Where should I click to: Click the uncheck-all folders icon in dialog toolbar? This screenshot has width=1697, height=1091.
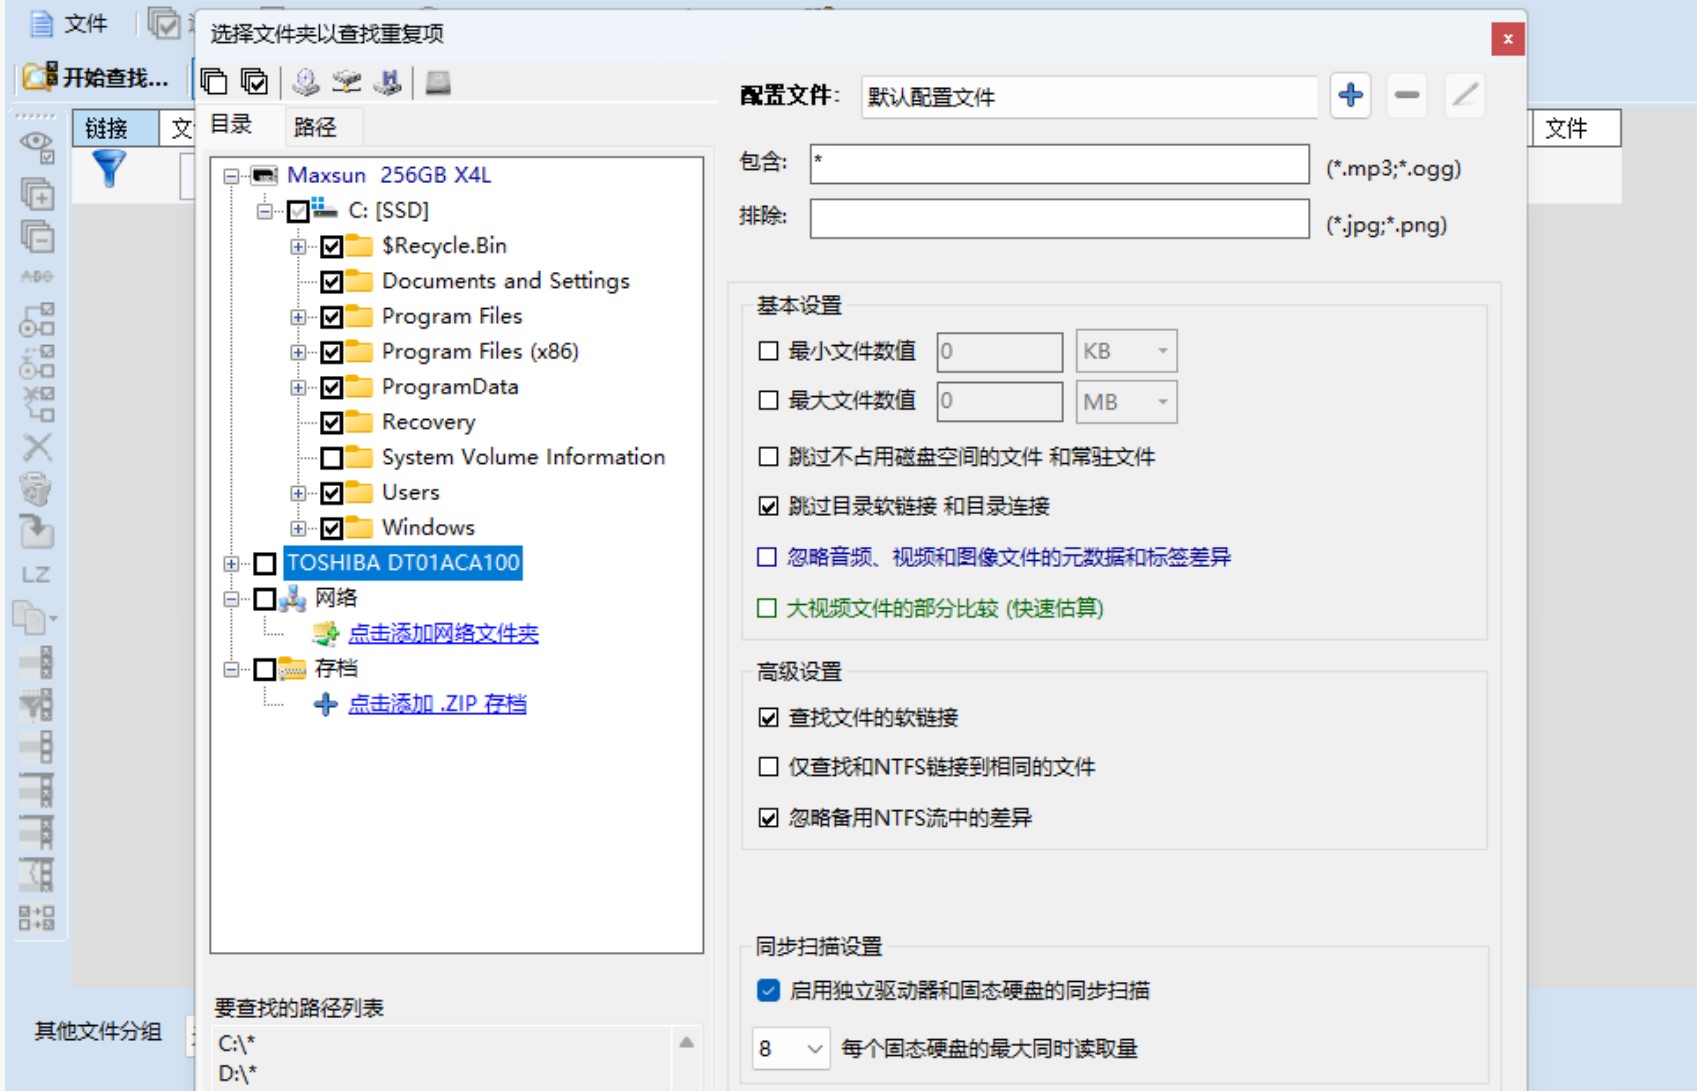click(214, 82)
